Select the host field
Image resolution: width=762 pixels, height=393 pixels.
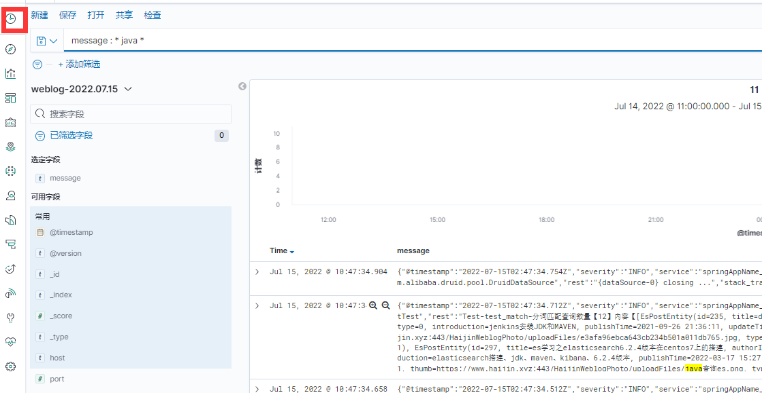tap(57, 358)
